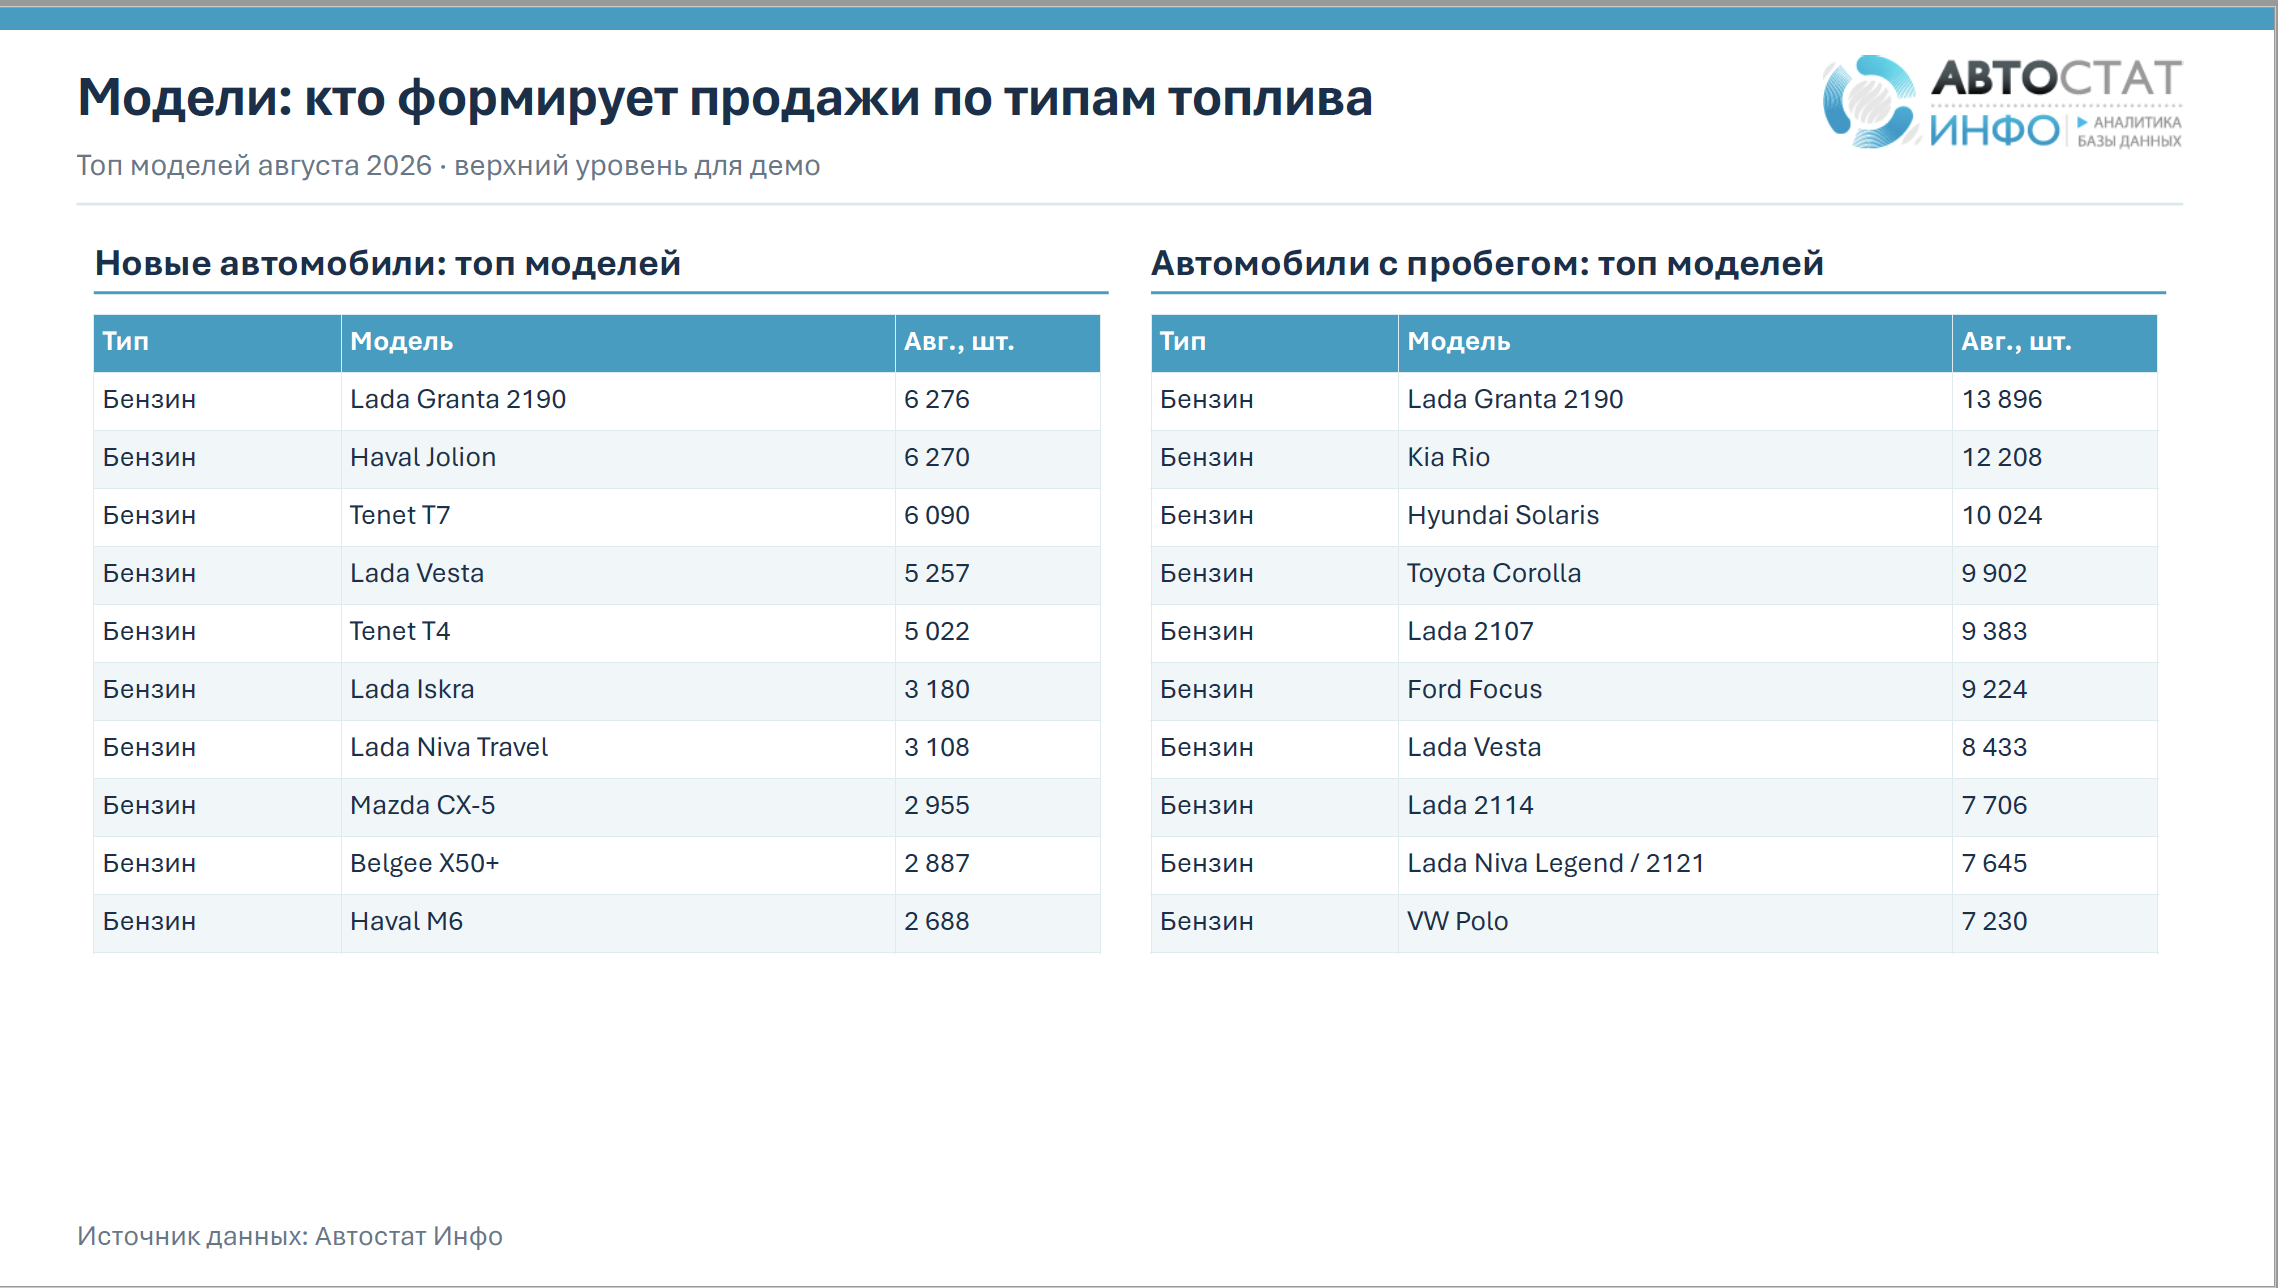Click the Тип column header in the new cars table
This screenshot has height=1288, width=2278.
pos(217,343)
